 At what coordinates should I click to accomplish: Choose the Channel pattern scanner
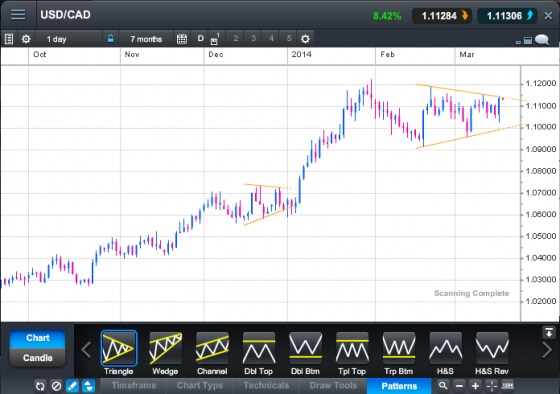pyautogui.click(x=212, y=348)
